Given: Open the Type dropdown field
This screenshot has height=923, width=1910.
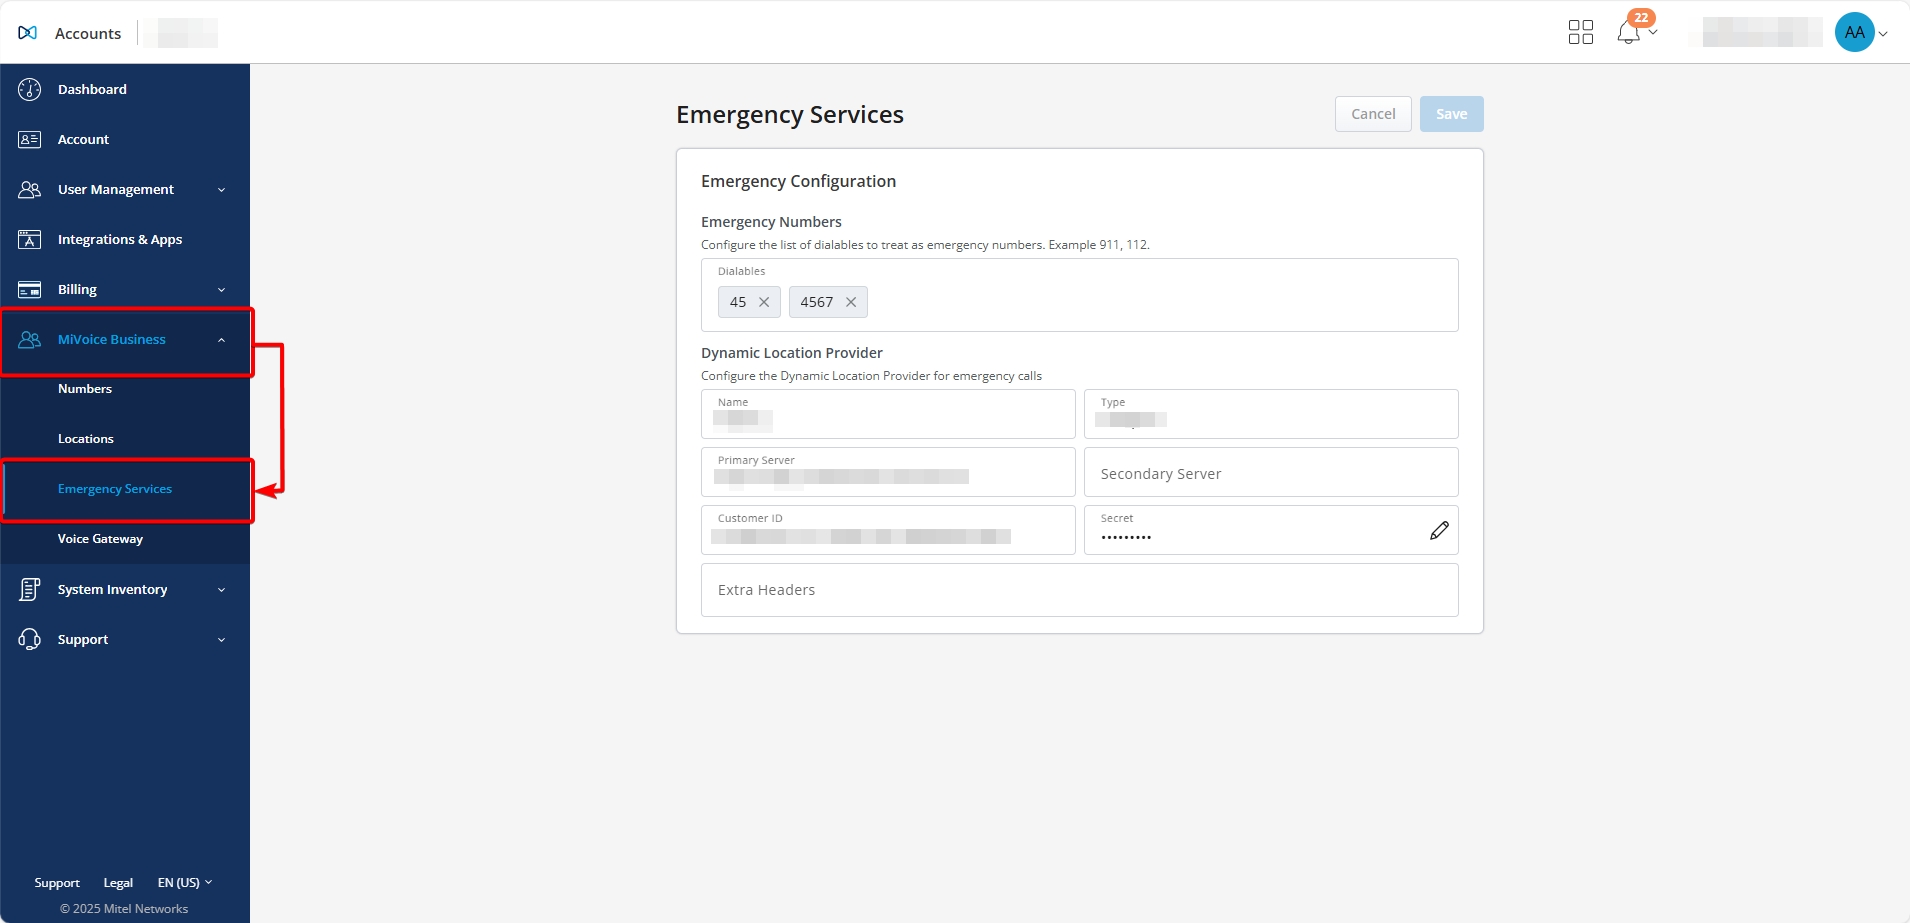Looking at the screenshot, I should click(x=1271, y=414).
